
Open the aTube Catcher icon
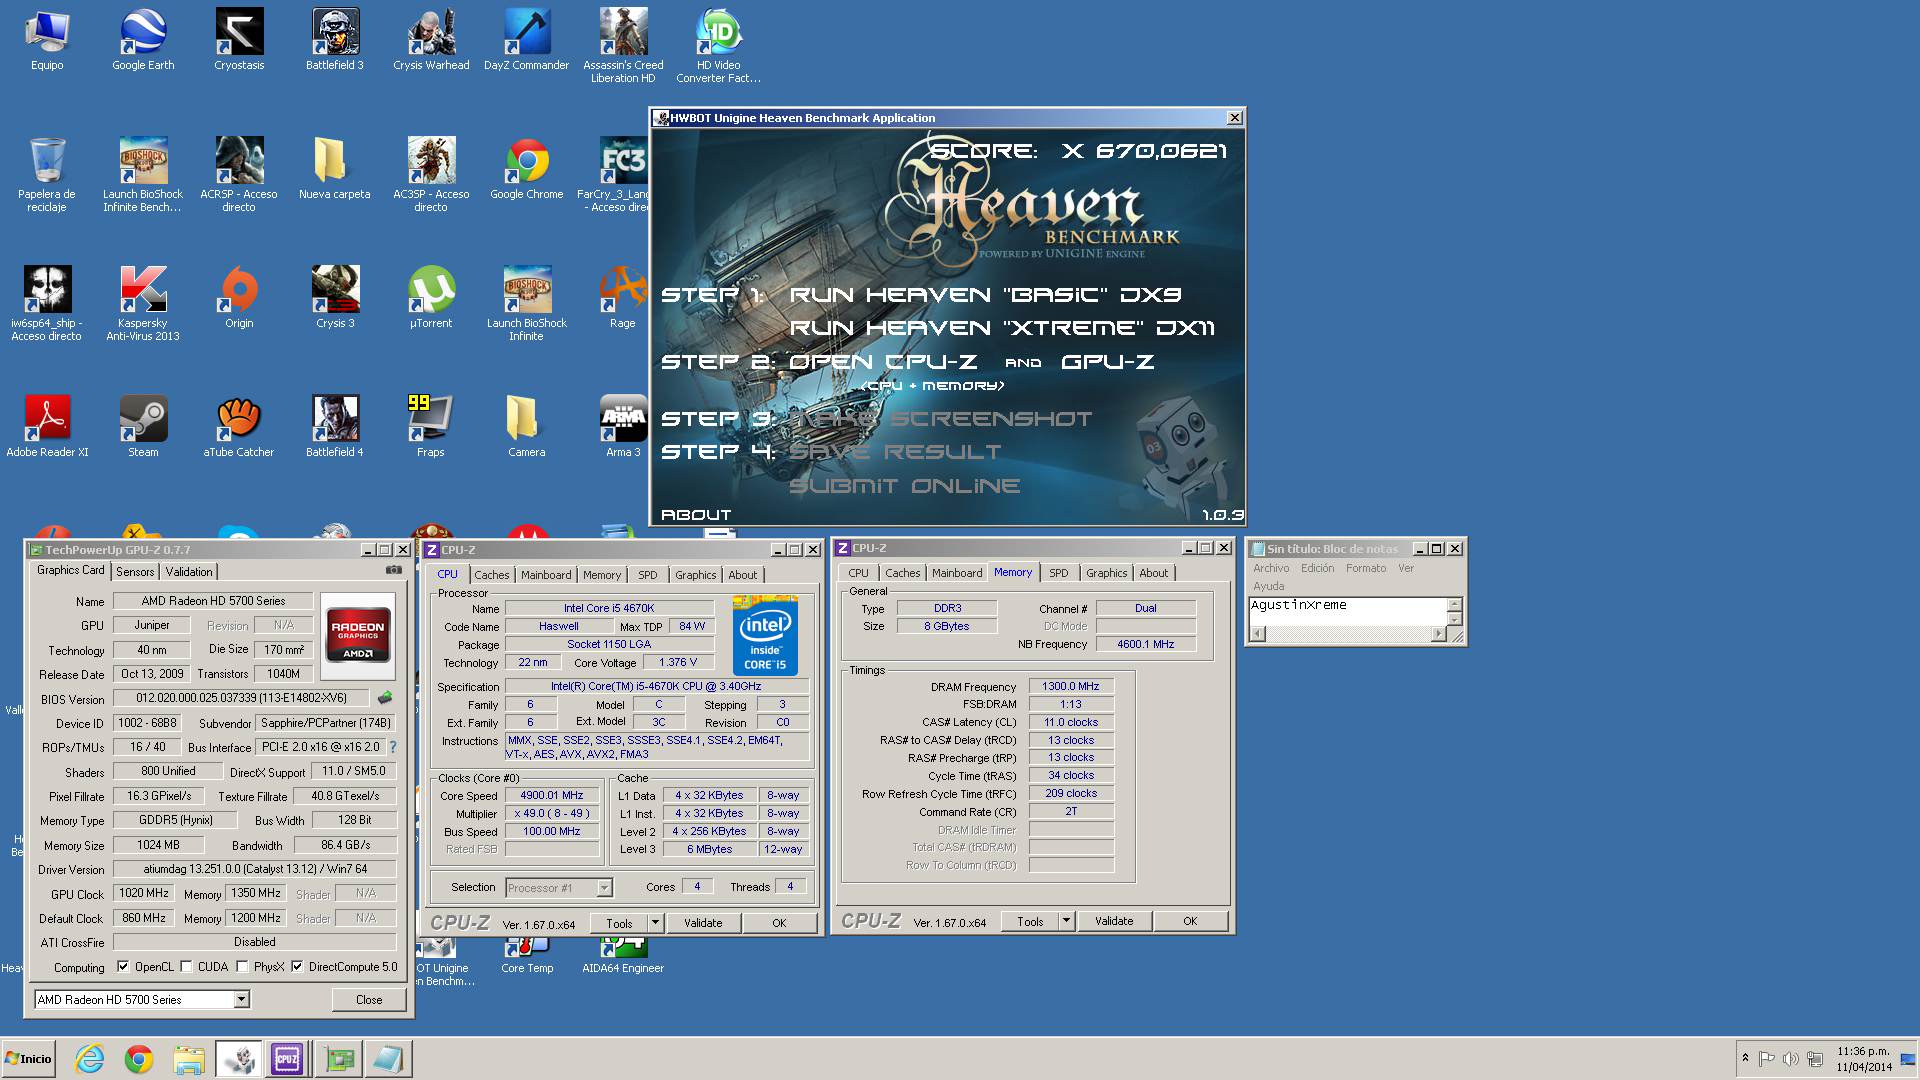point(239,427)
